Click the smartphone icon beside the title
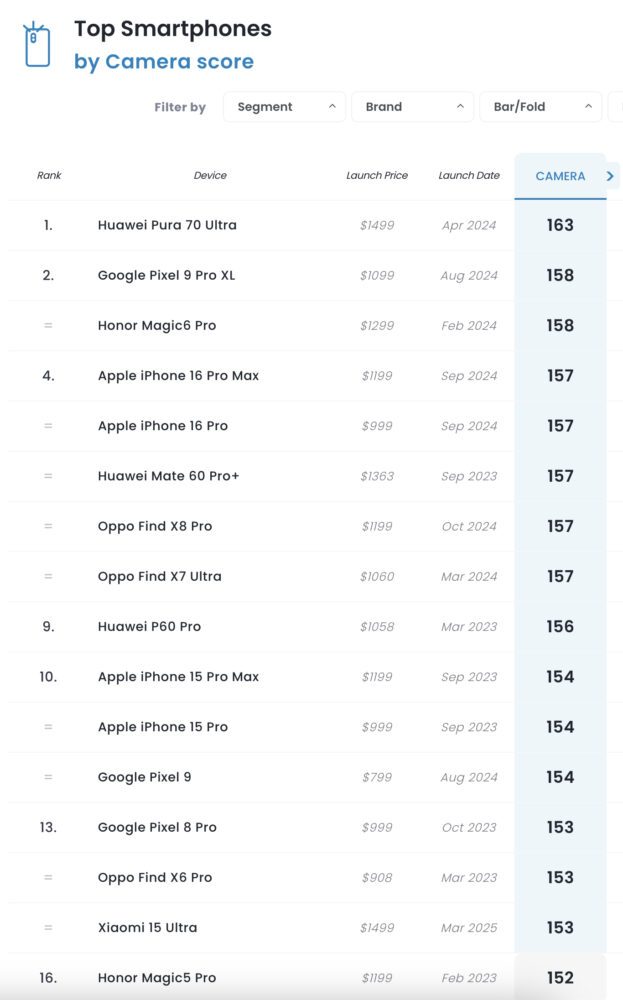 click(37, 44)
